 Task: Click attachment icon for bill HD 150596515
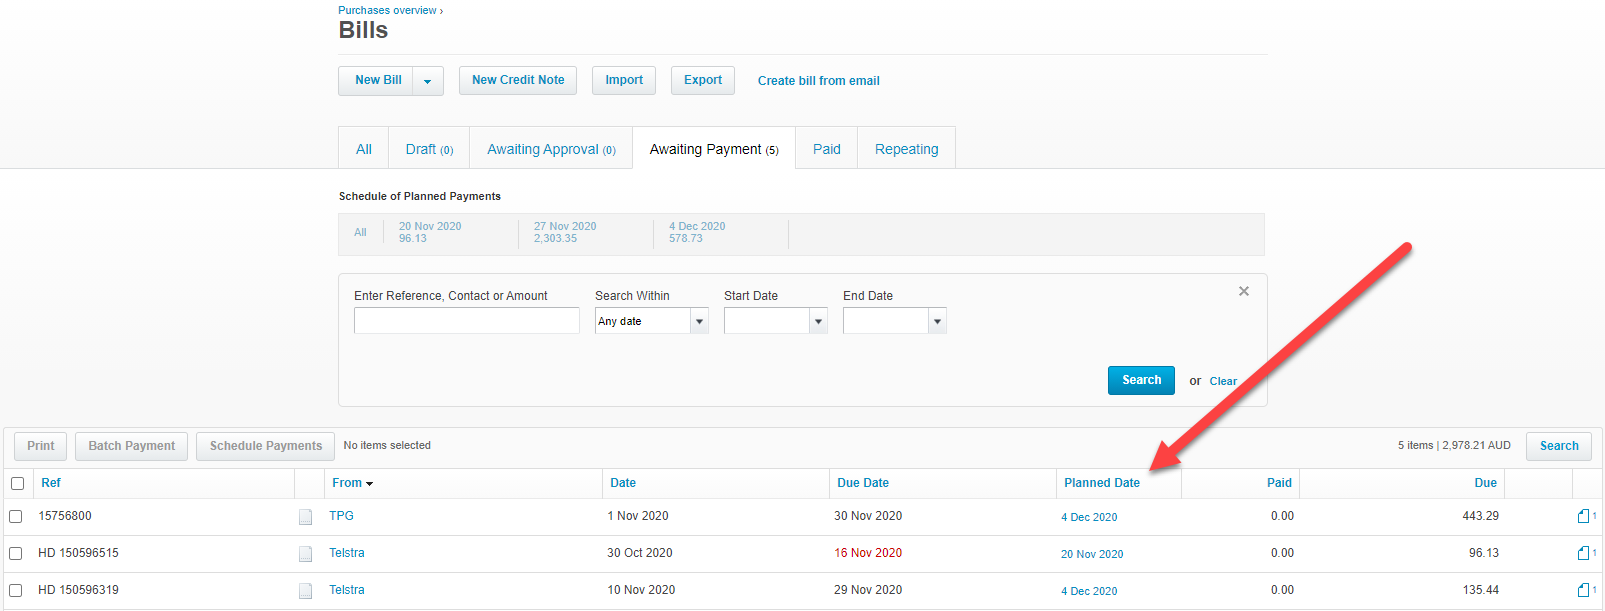point(1584,553)
